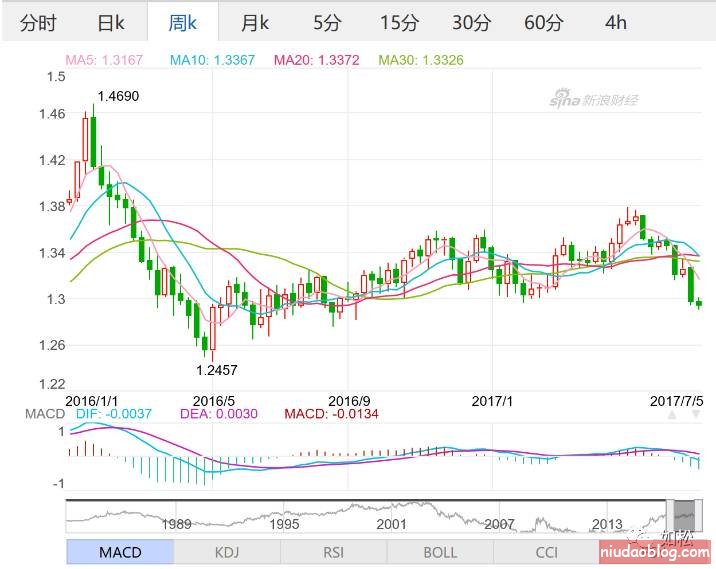Viewport: 716px width, 569px height.
Task: Click the up arrow beside the MACD panel
Action: (672, 415)
